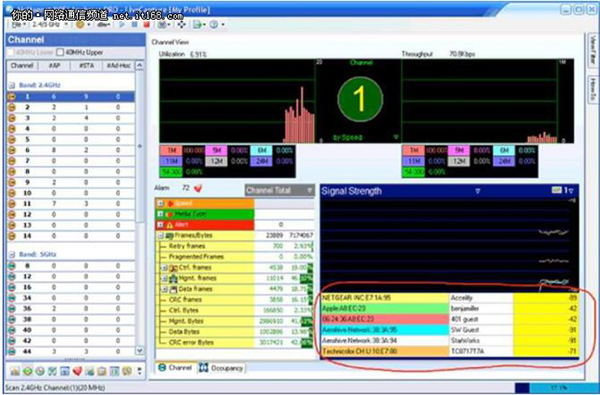Click the red heart icon in bottom icon strip

(77, 371)
